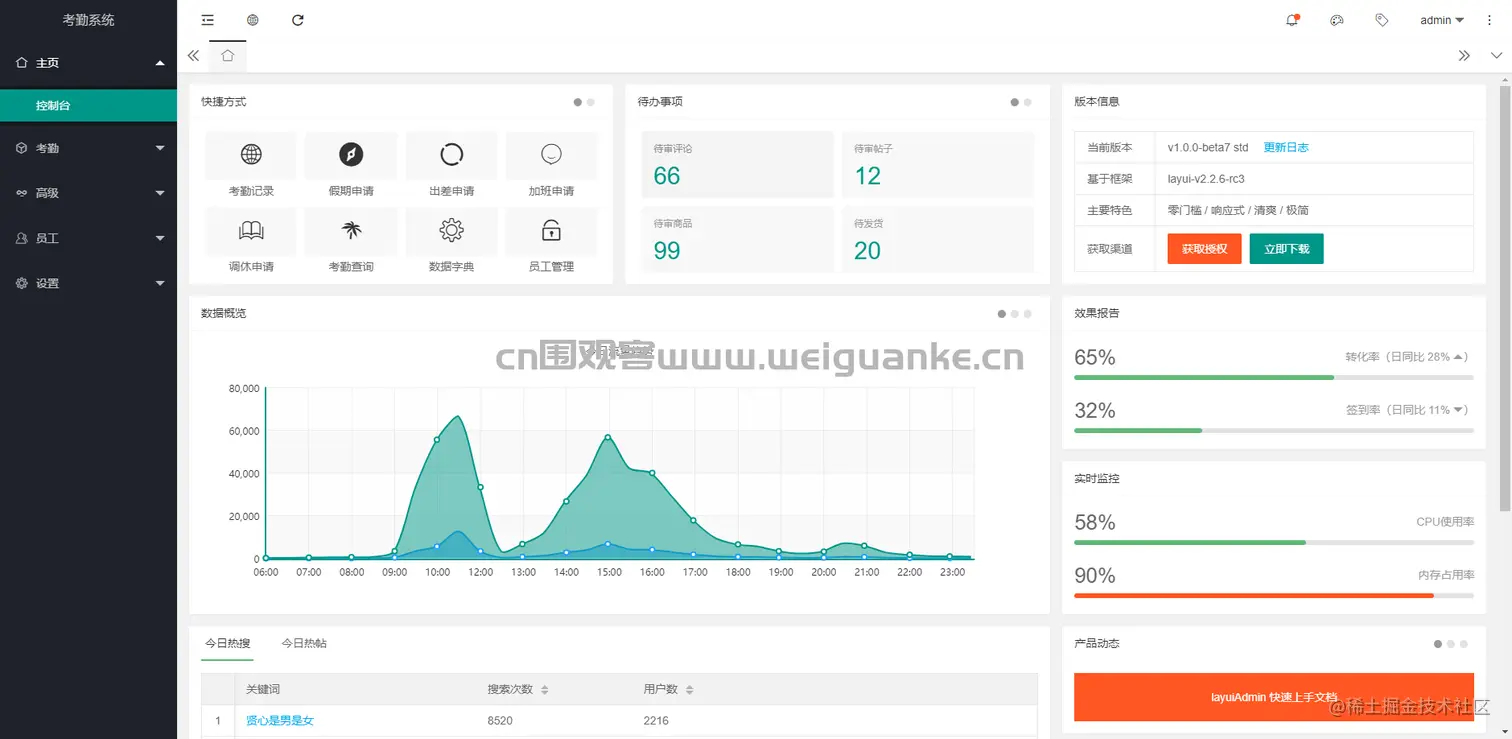This screenshot has height=739, width=1512.
Task: Select 控制台 in the sidebar
Action: 88,105
